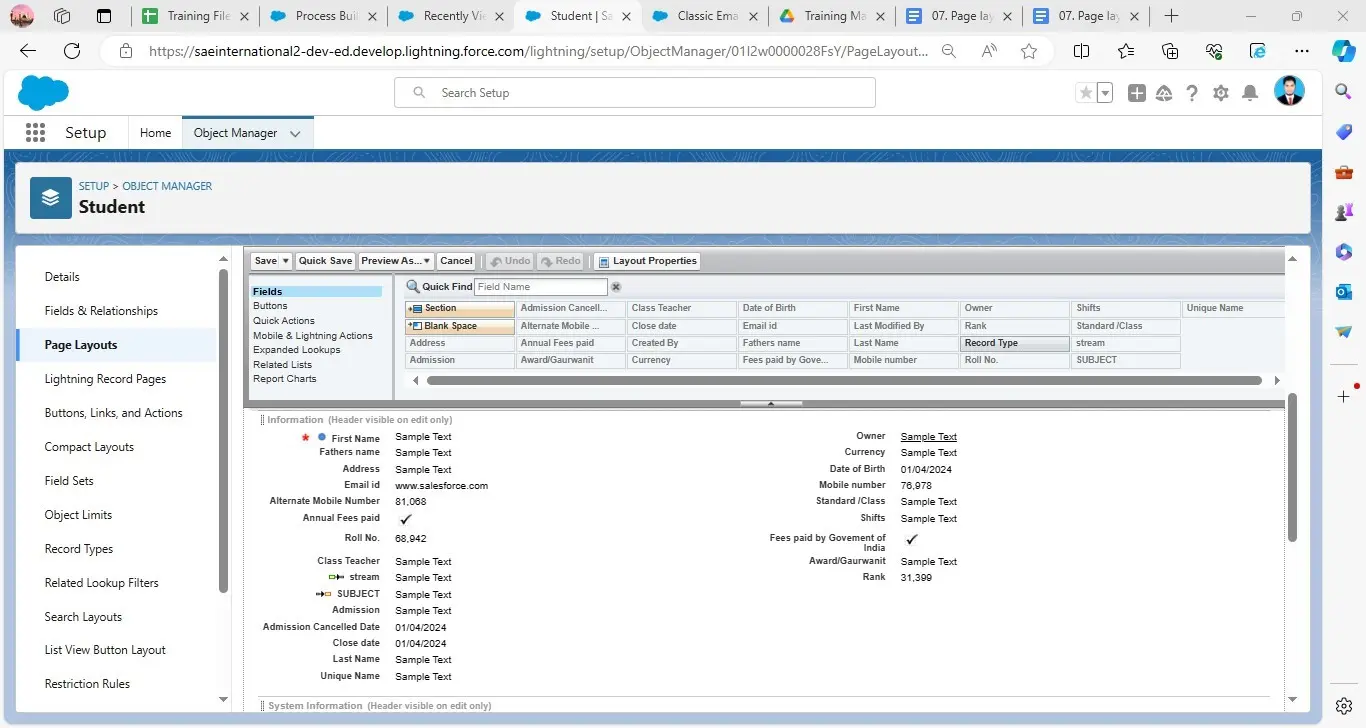This screenshot has height=728, width=1366.
Task: Open the Preview As dropdown
Action: [395, 261]
